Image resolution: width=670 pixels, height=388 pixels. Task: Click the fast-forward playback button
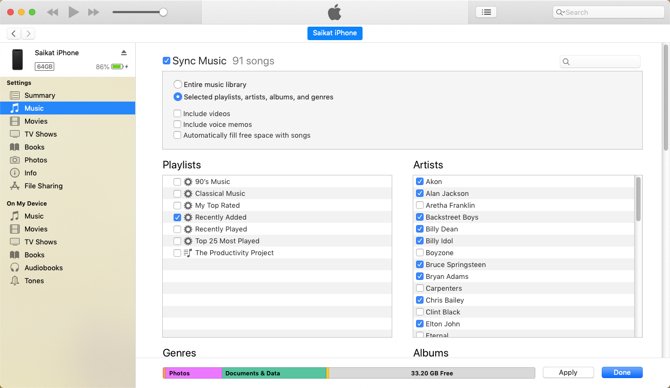point(94,12)
